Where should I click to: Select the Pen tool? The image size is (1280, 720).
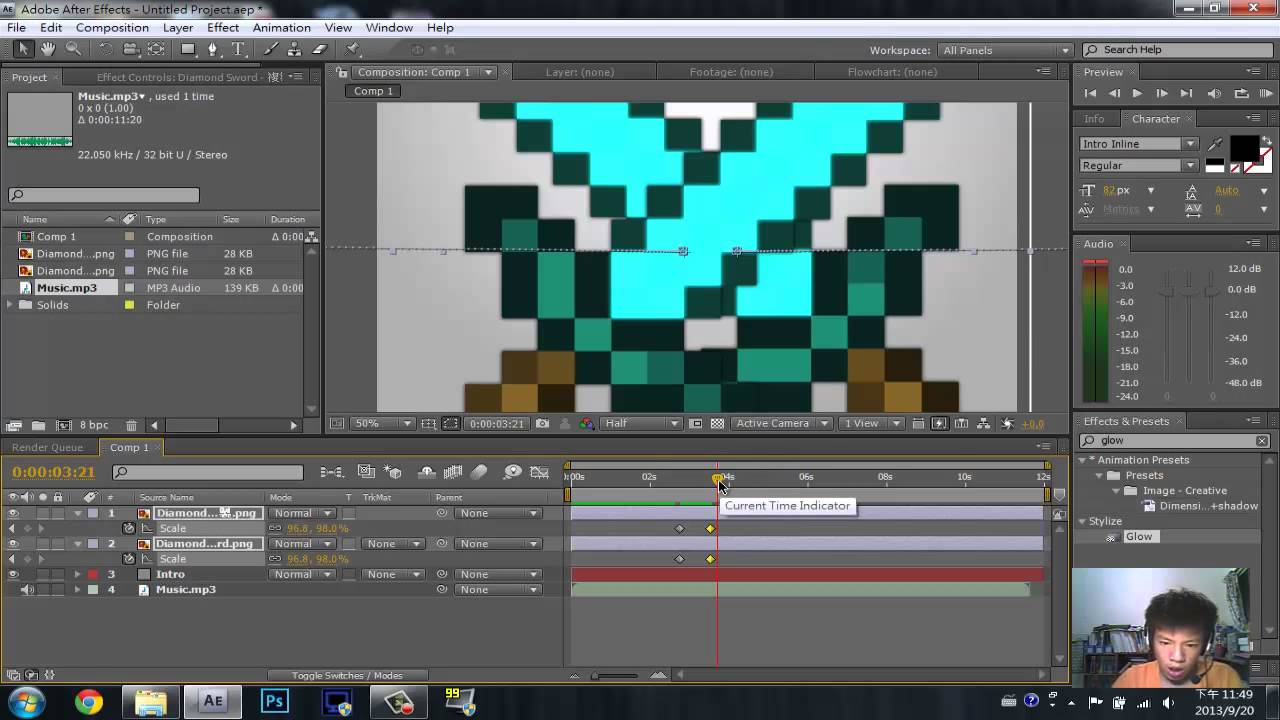pyautogui.click(x=213, y=49)
